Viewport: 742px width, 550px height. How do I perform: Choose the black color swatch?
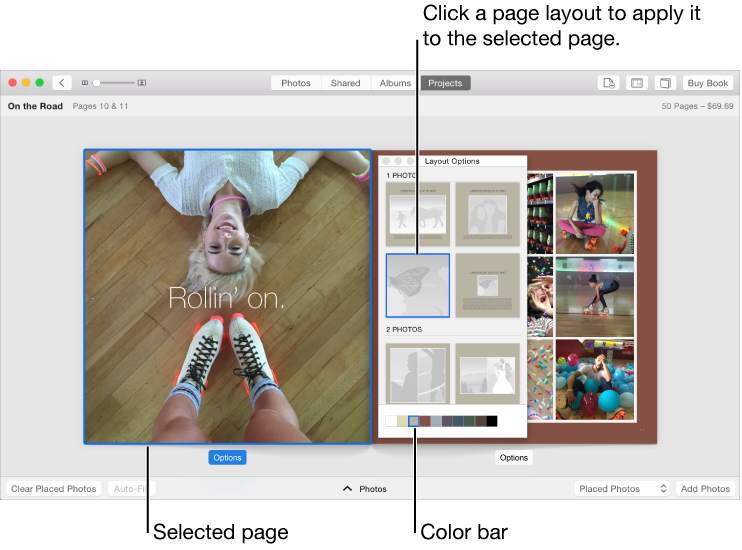click(492, 421)
